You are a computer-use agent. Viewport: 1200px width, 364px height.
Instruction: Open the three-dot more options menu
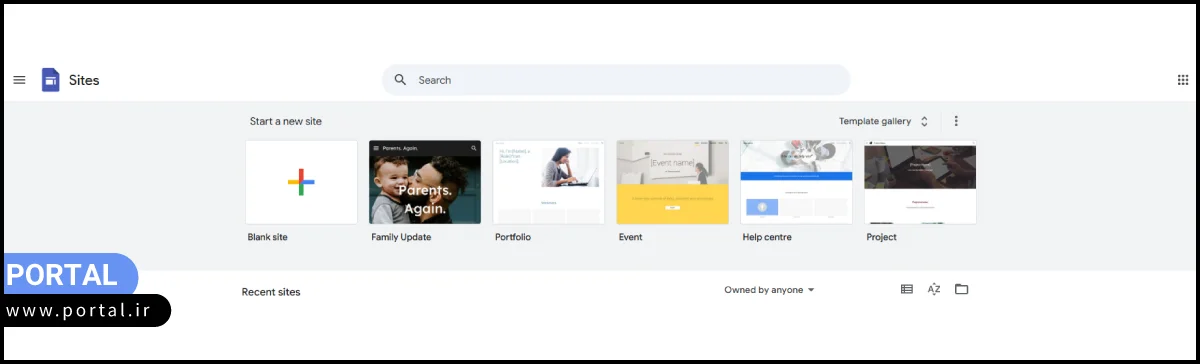click(956, 121)
